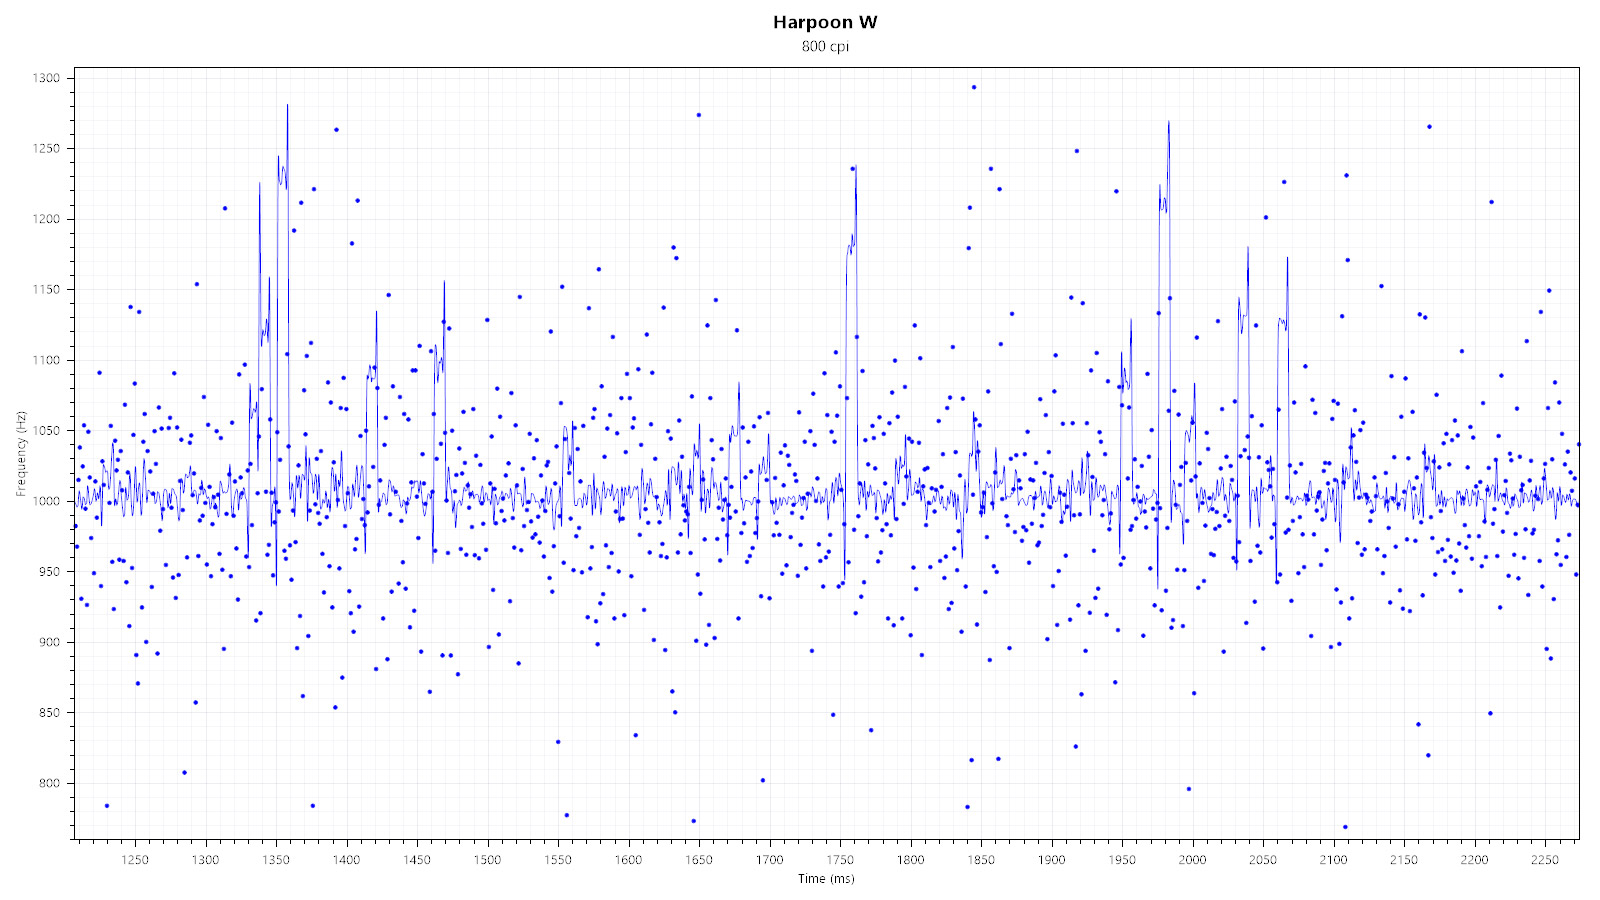Click the 1050 frequency axis tick label
Viewport: 1600px width, 900px height.
click(x=46, y=430)
